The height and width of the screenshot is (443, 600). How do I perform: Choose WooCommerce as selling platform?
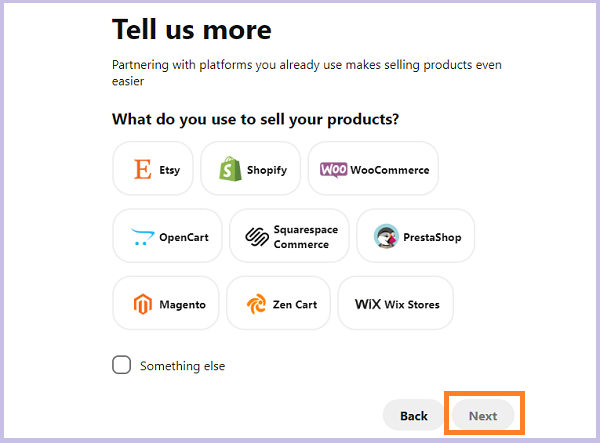(x=373, y=169)
